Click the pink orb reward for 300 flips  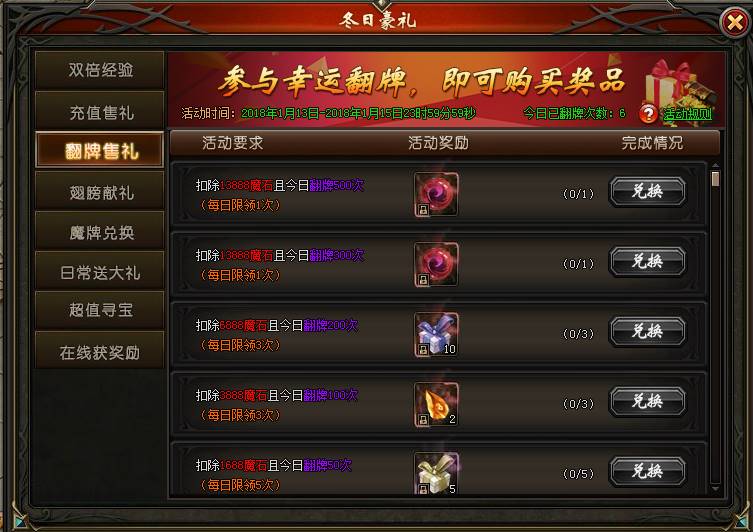(436, 265)
